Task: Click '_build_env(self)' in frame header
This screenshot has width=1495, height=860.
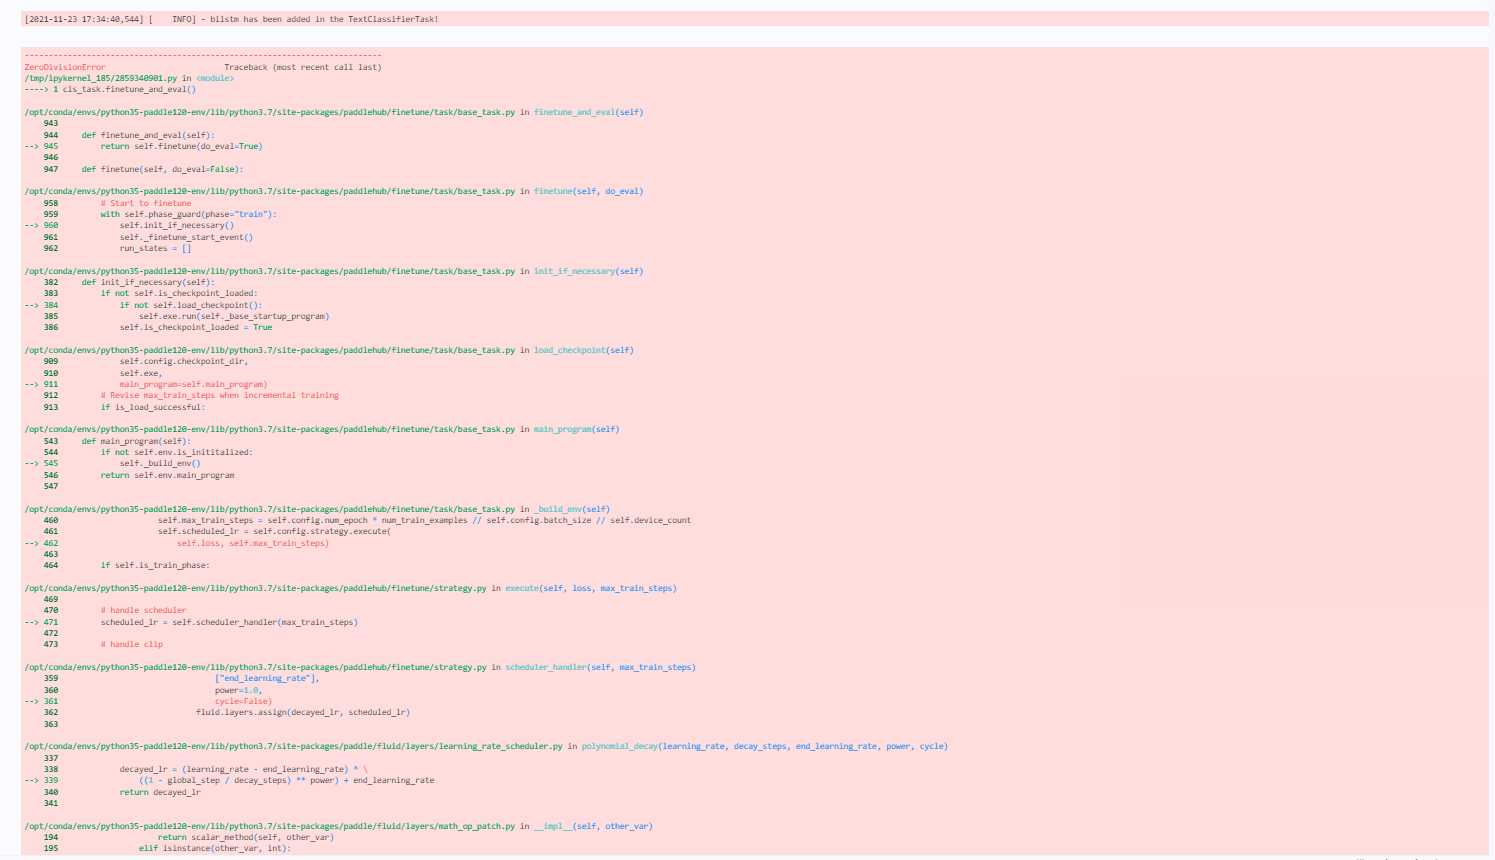Action: click(571, 509)
